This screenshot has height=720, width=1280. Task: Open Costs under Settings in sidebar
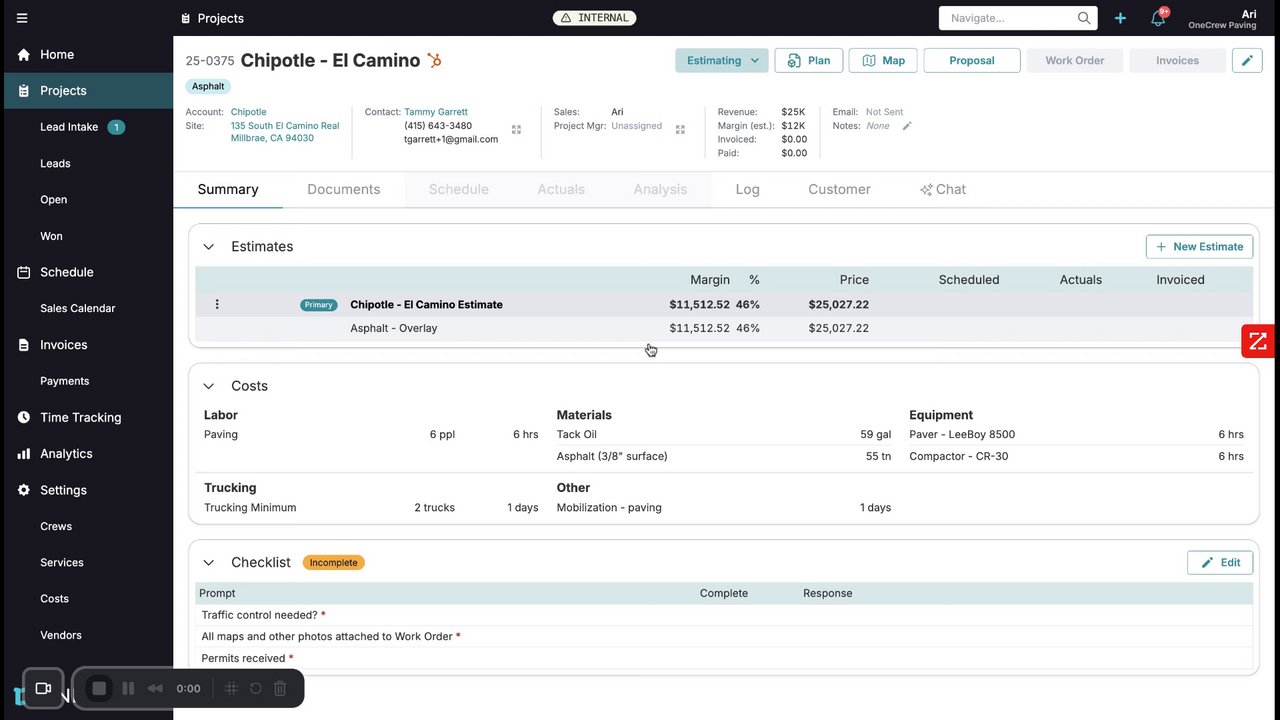(55, 599)
